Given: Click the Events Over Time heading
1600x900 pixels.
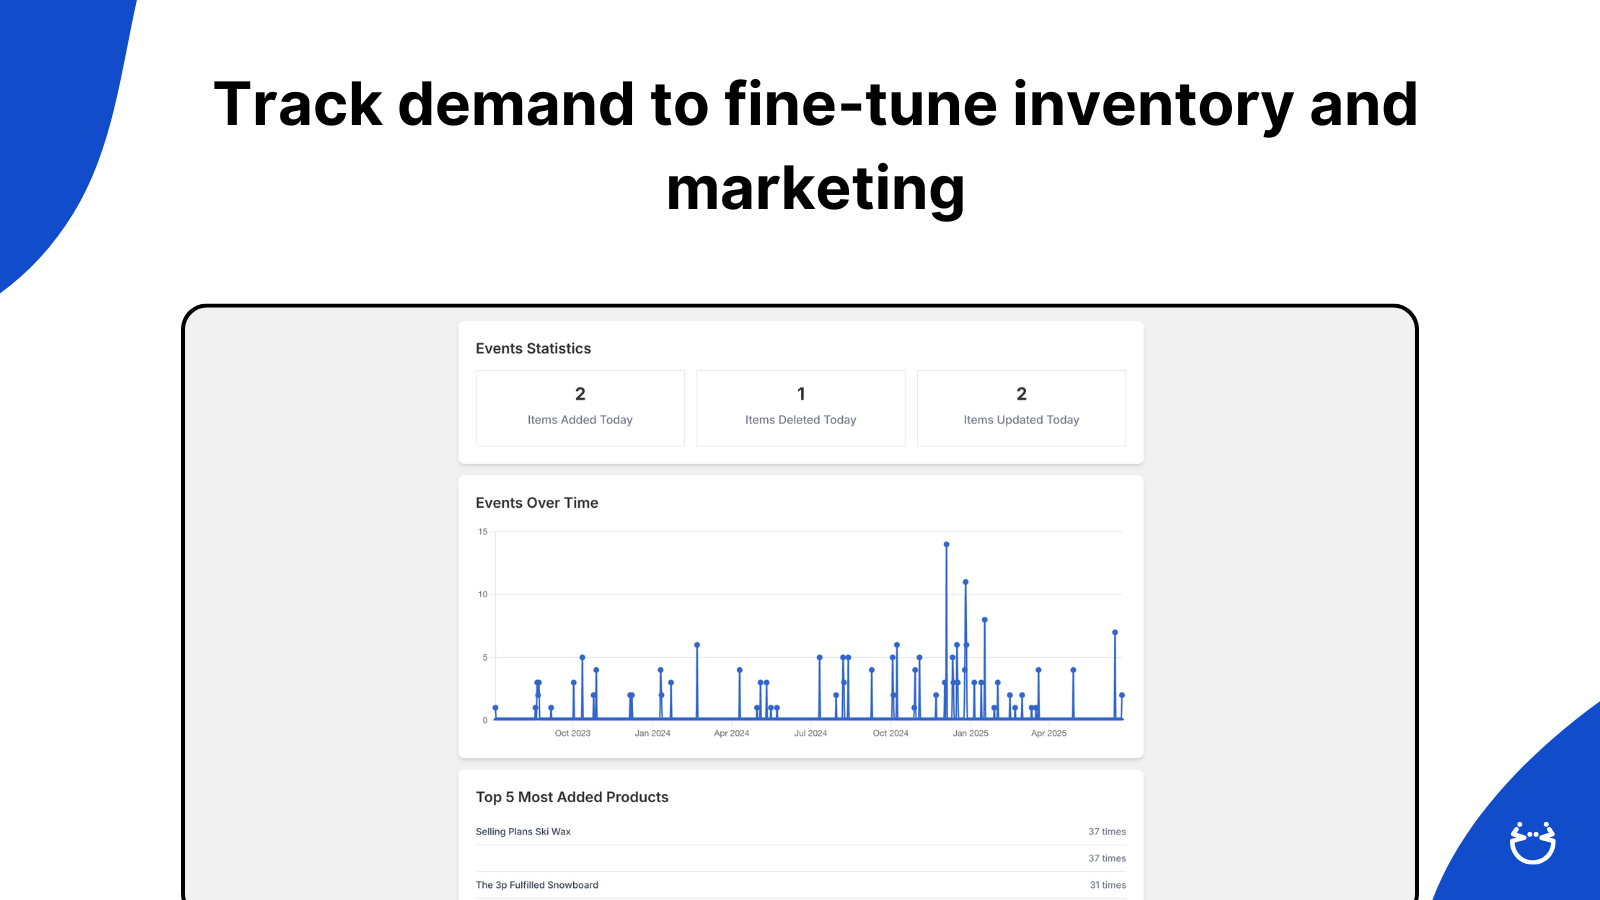Looking at the screenshot, I should point(537,503).
